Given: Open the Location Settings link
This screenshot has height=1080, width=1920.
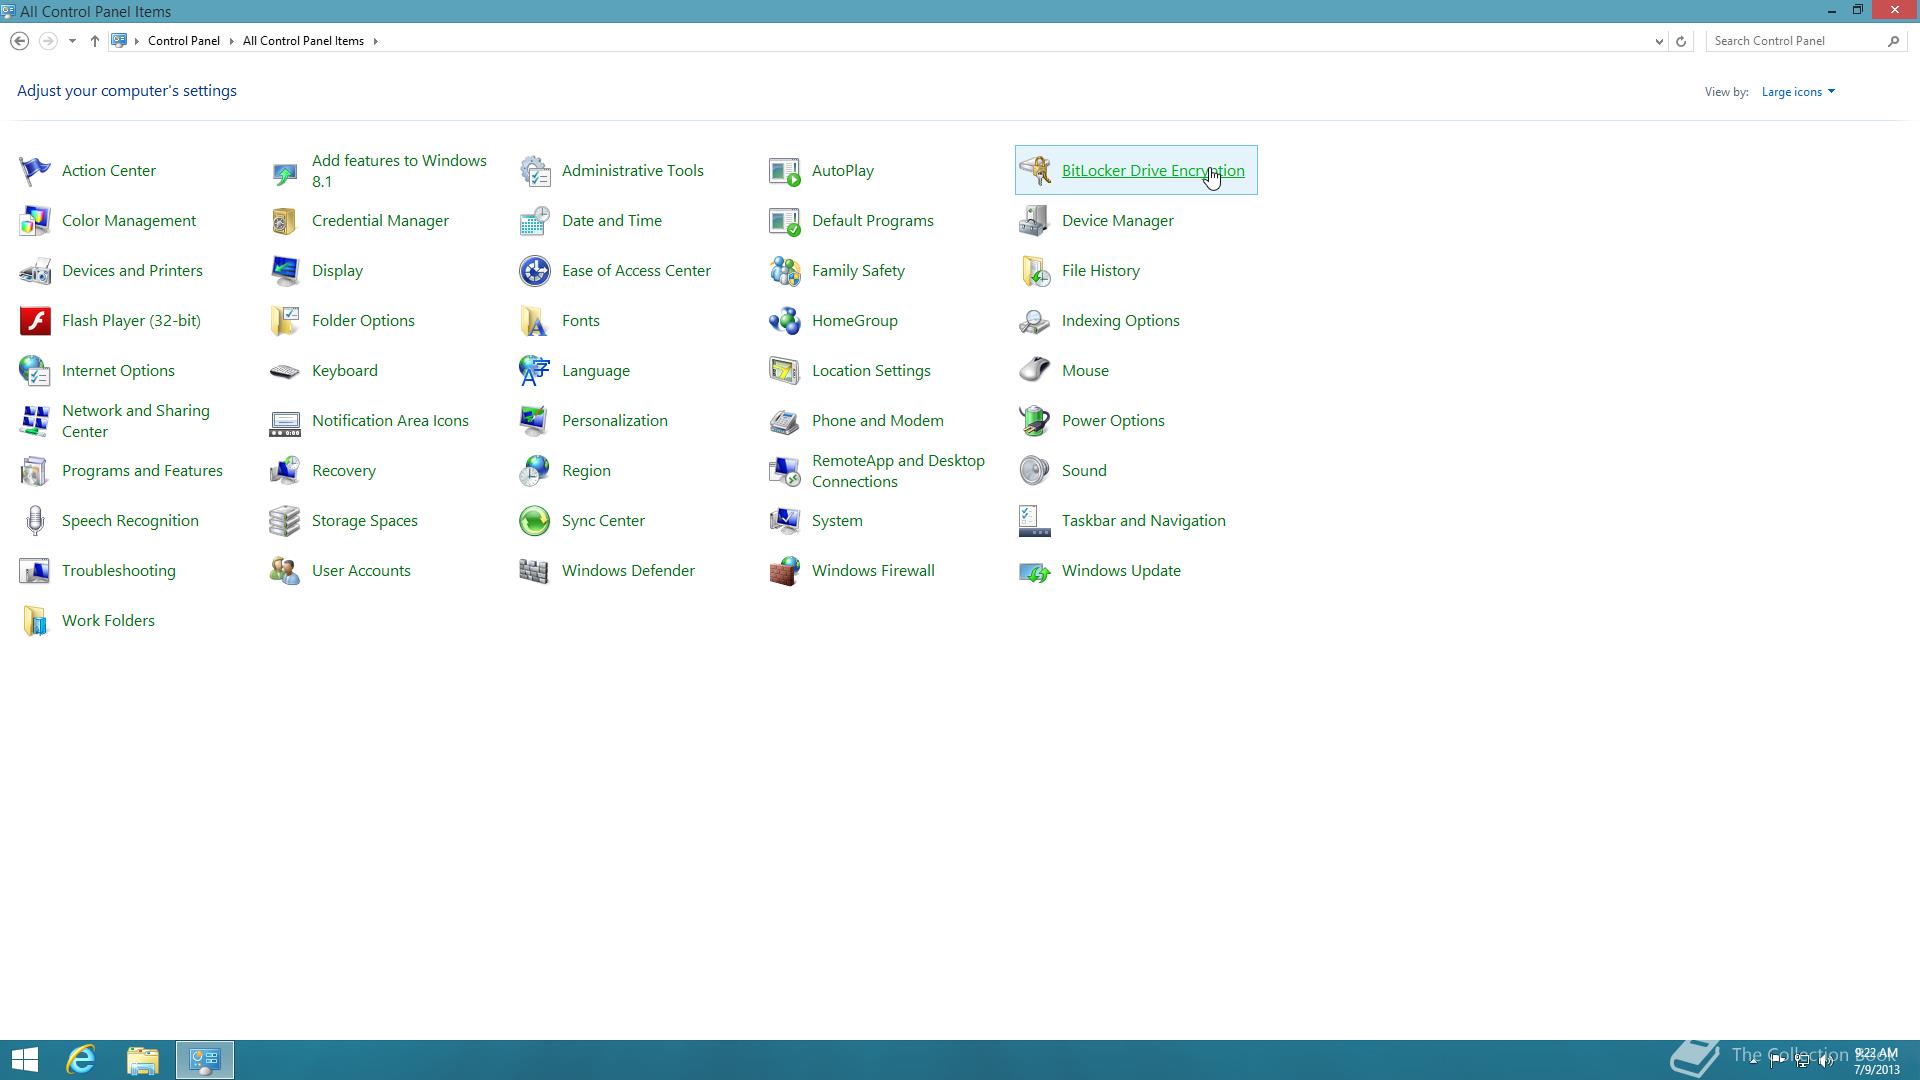Looking at the screenshot, I should 871,371.
